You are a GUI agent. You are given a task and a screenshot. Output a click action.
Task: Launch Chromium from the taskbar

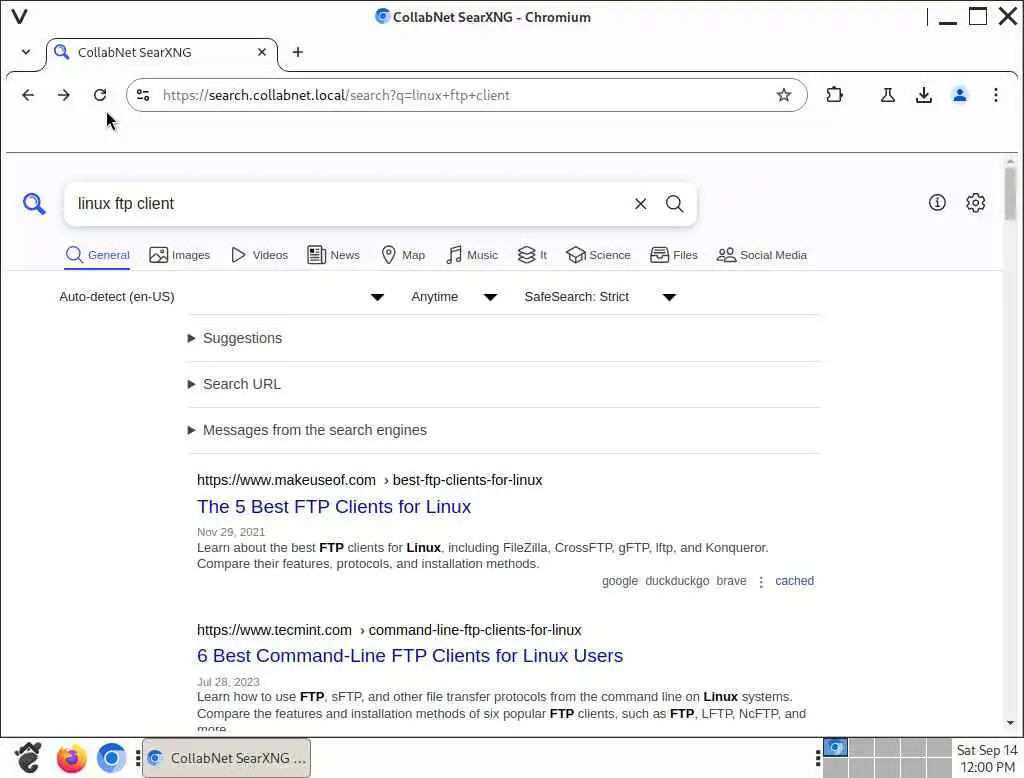tap(112, 758)
